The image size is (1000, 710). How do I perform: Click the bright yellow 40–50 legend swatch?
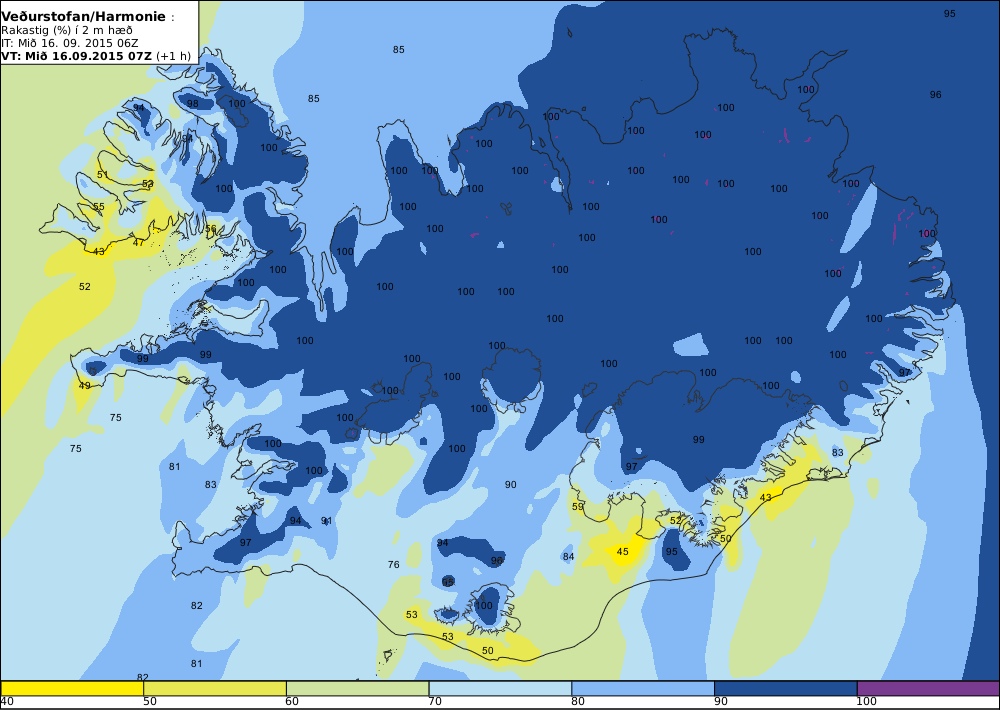pos(72,688)
